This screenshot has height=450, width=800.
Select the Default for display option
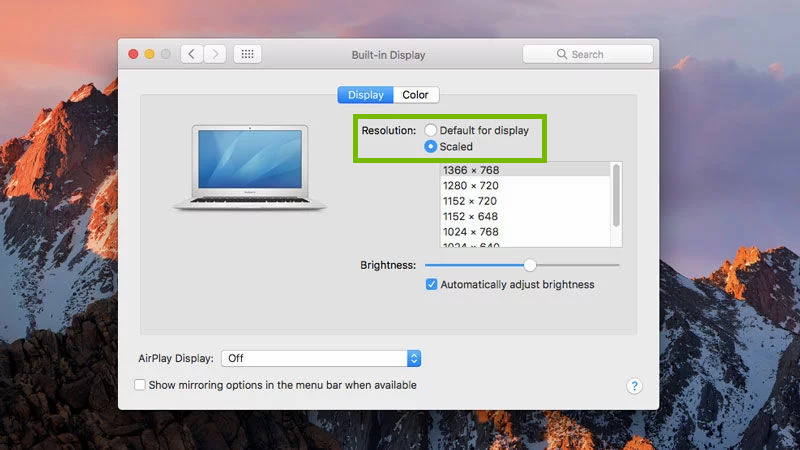click(431, 130)
